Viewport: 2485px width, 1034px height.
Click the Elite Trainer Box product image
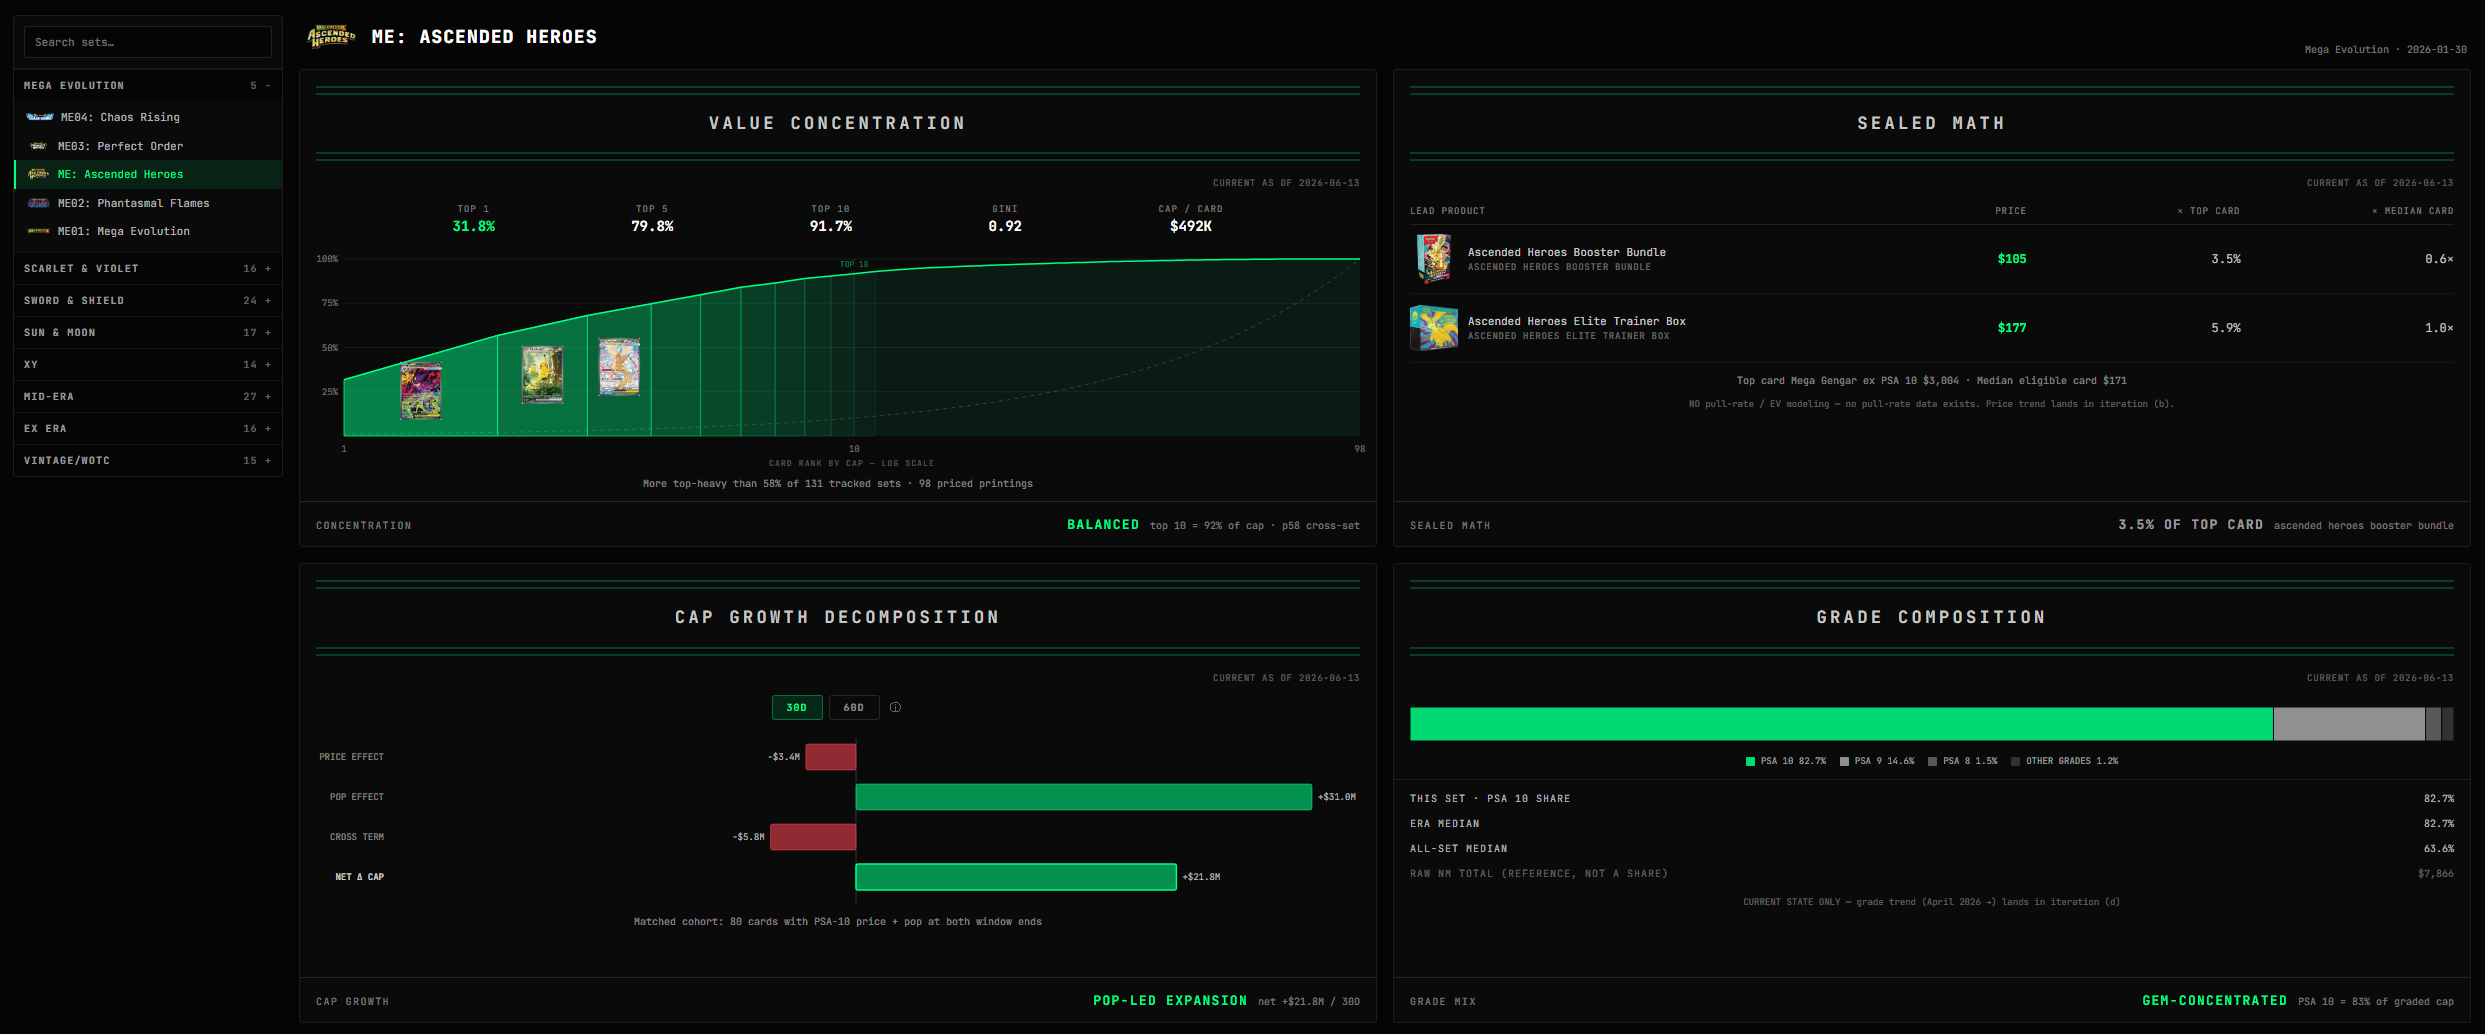point(1434,328)
